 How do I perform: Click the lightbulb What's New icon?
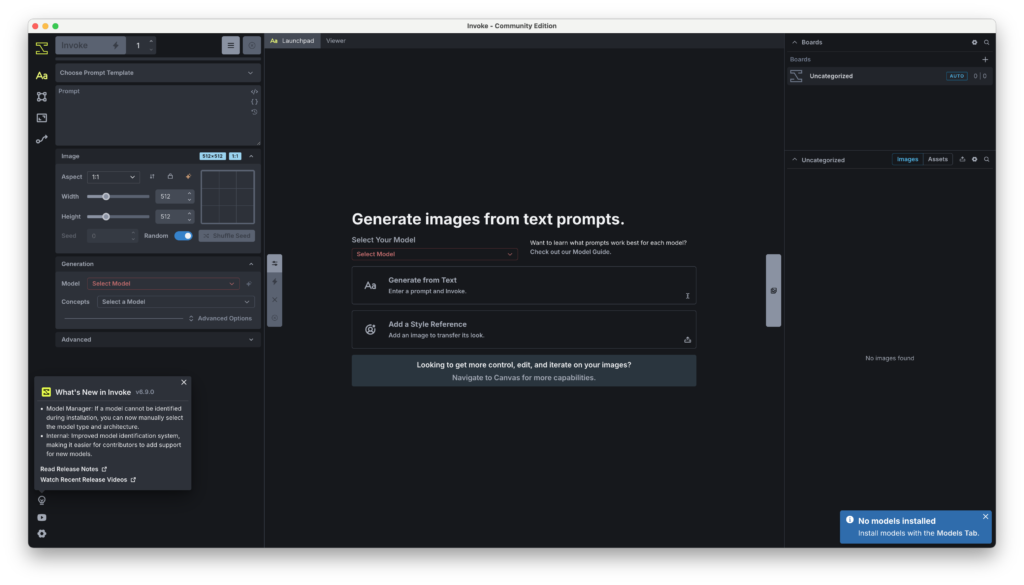[42, 500]
